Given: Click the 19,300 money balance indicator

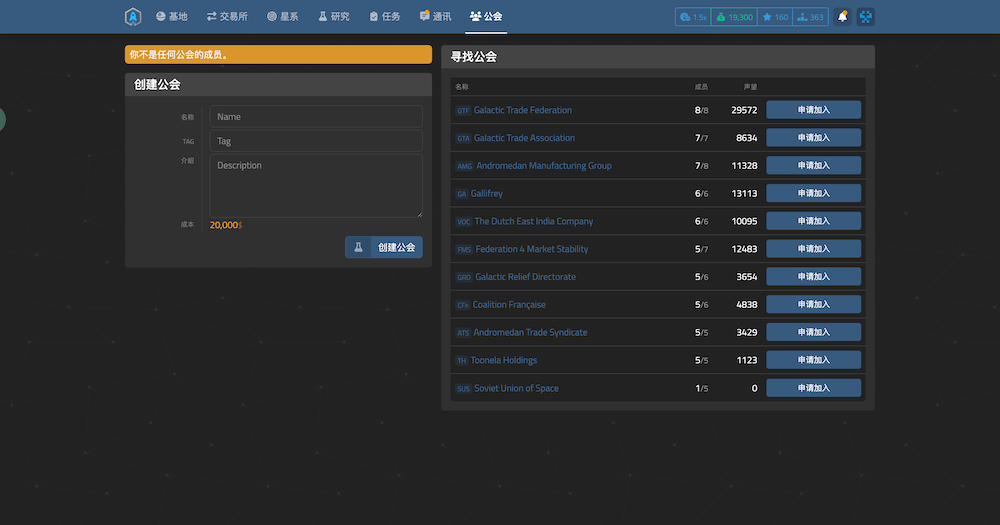Looking at the screenshot, I should tap(734, 17).
